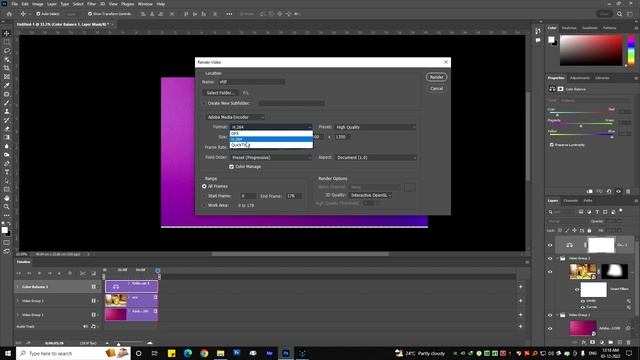Toggle the Preserve Luminosity checkbox

click(552, 145)
